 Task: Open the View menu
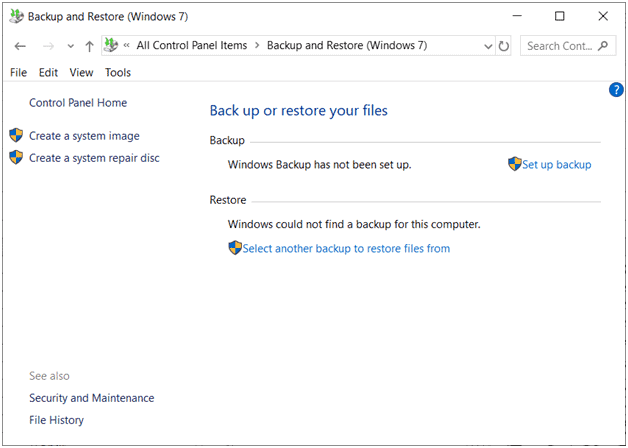(x=81, y=72)
